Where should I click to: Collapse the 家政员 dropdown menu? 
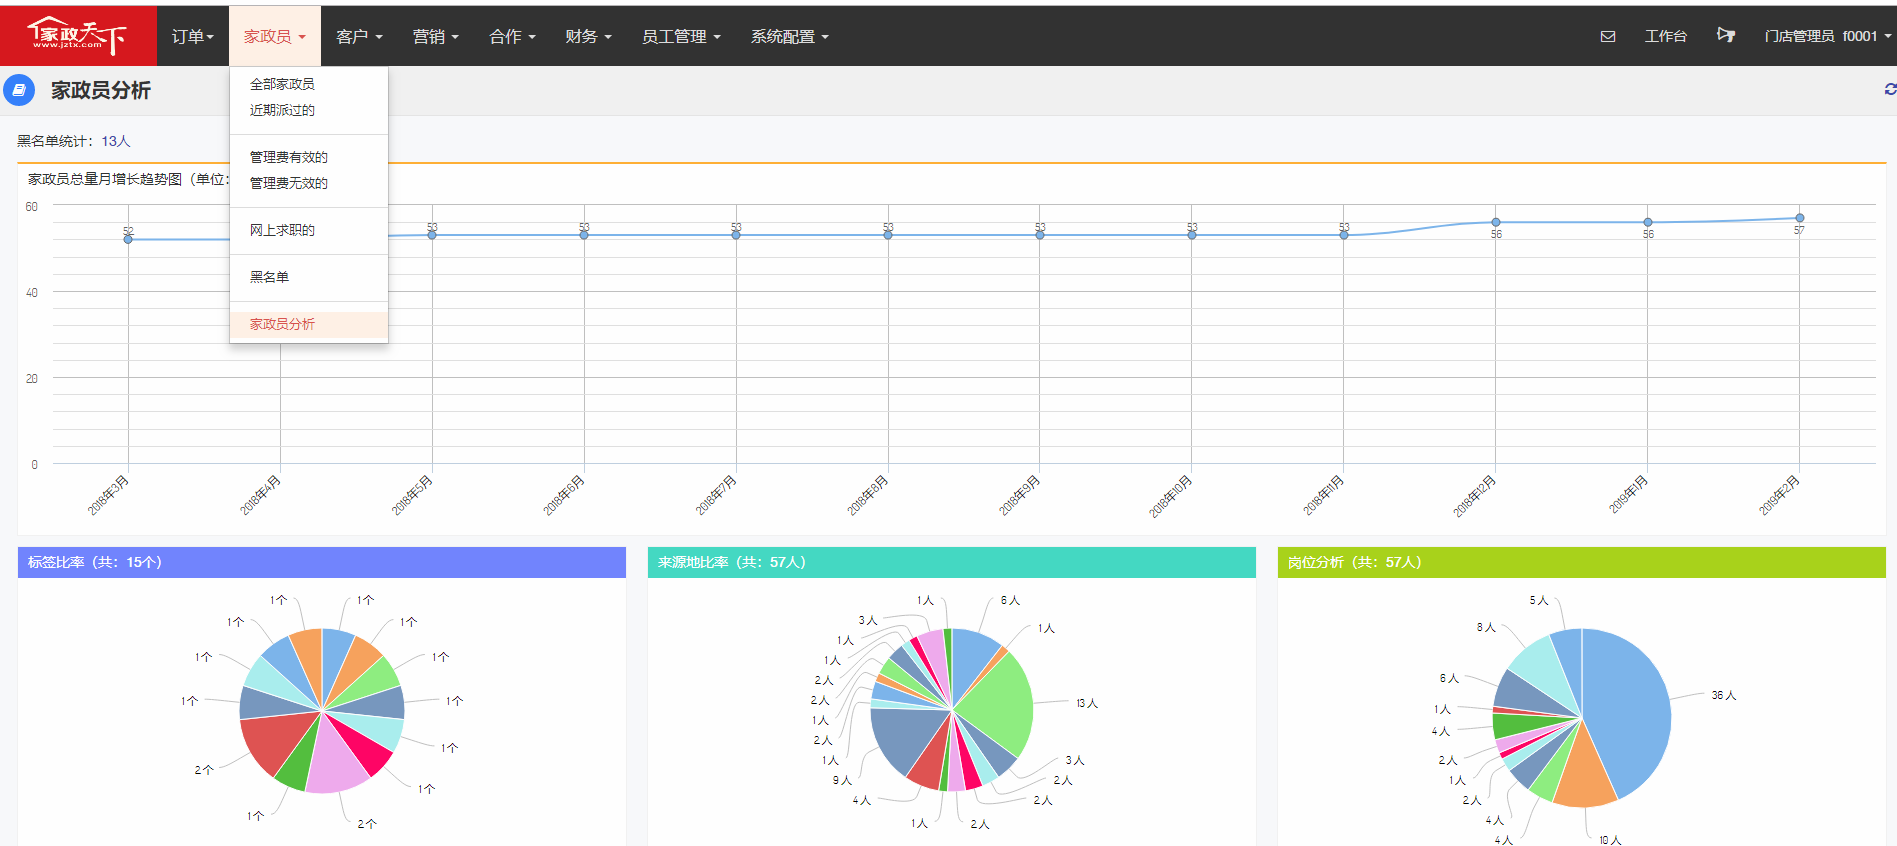pyautogui.click(x=275, y=37)
